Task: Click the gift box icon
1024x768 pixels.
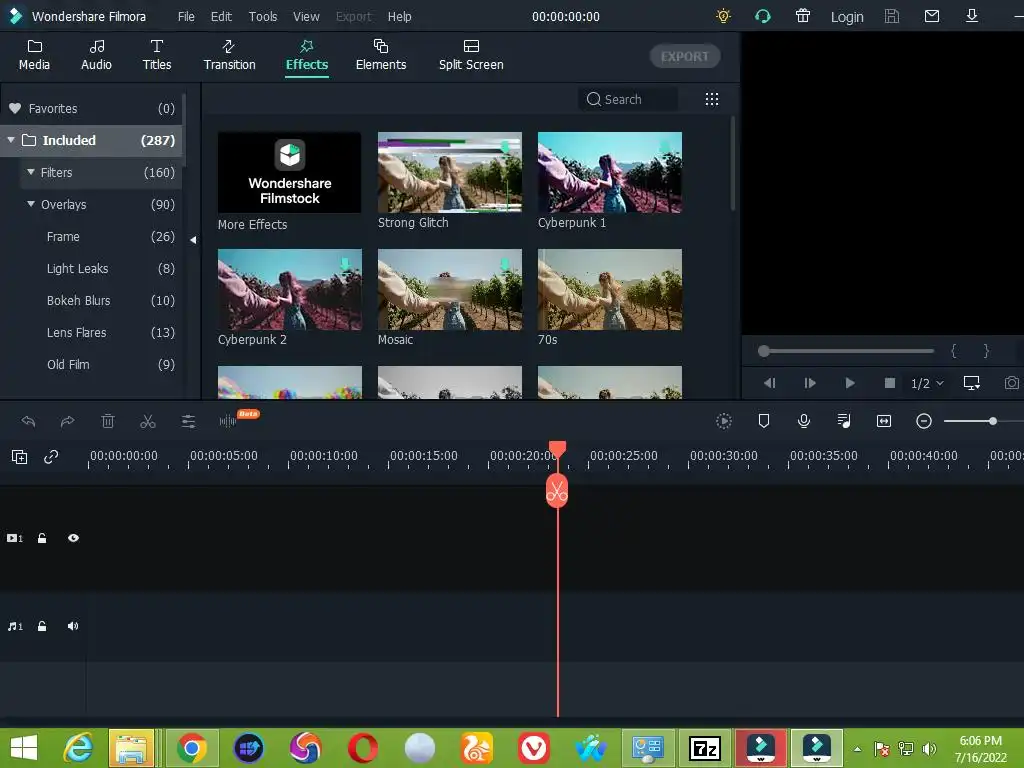Action: (803, 16)
